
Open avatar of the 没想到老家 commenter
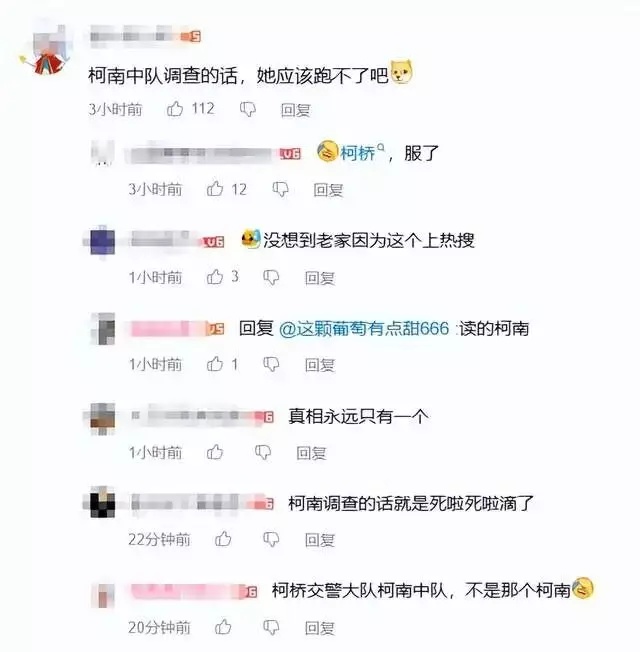(x=102, y=241)
